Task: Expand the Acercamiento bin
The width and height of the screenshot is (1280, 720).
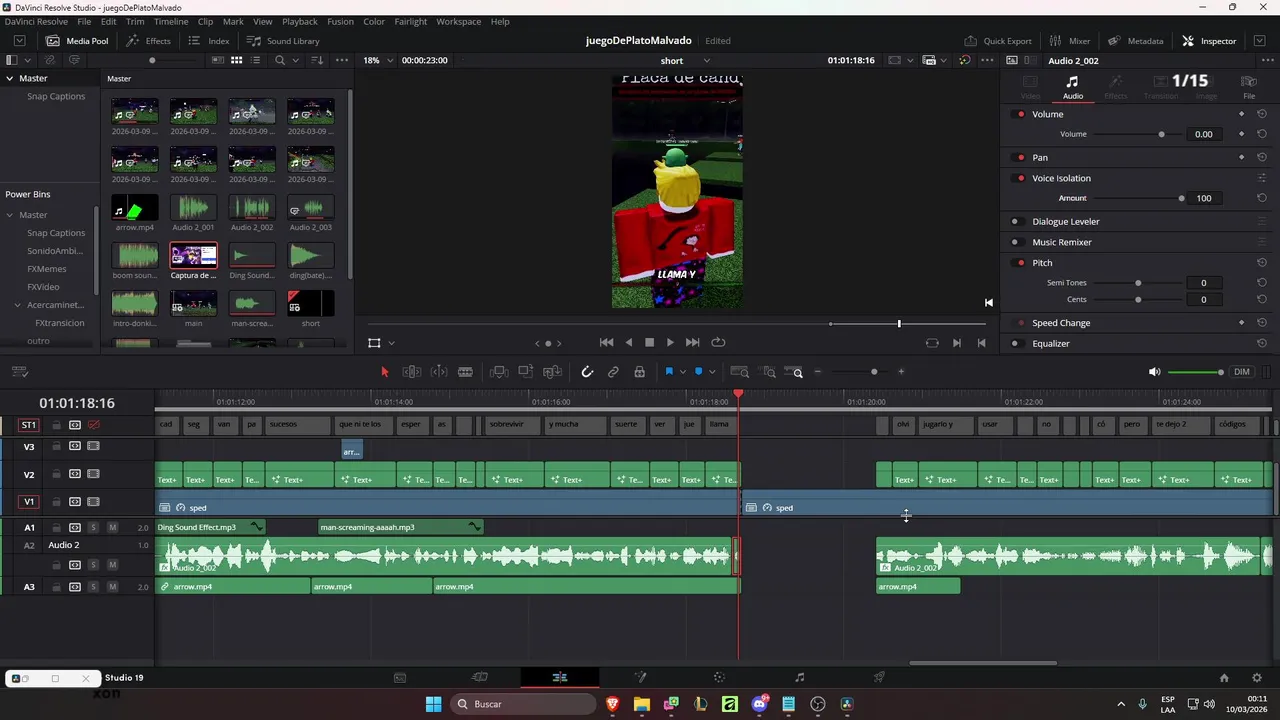Action: (17, 305)
